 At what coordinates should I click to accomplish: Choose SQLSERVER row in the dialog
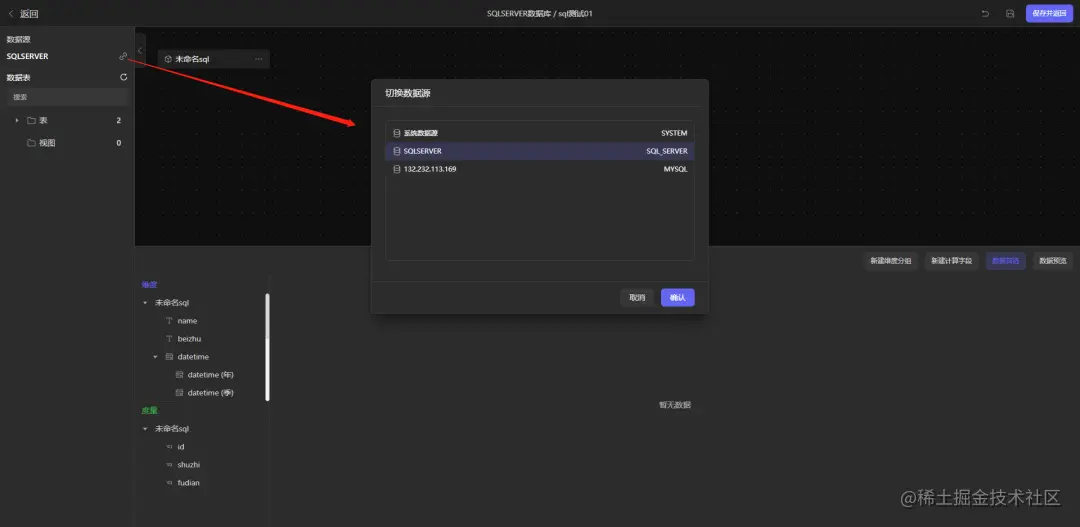point(540,151)
